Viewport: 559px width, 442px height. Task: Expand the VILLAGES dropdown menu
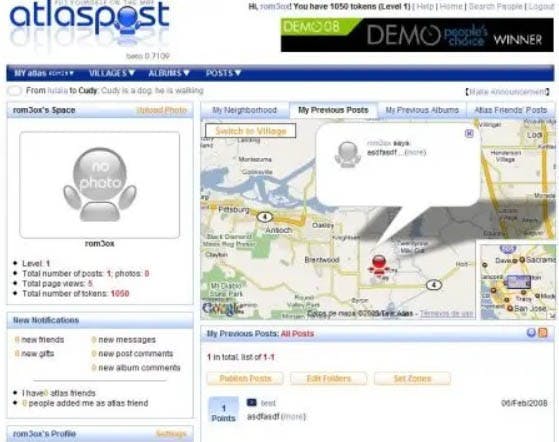[112, 73]
